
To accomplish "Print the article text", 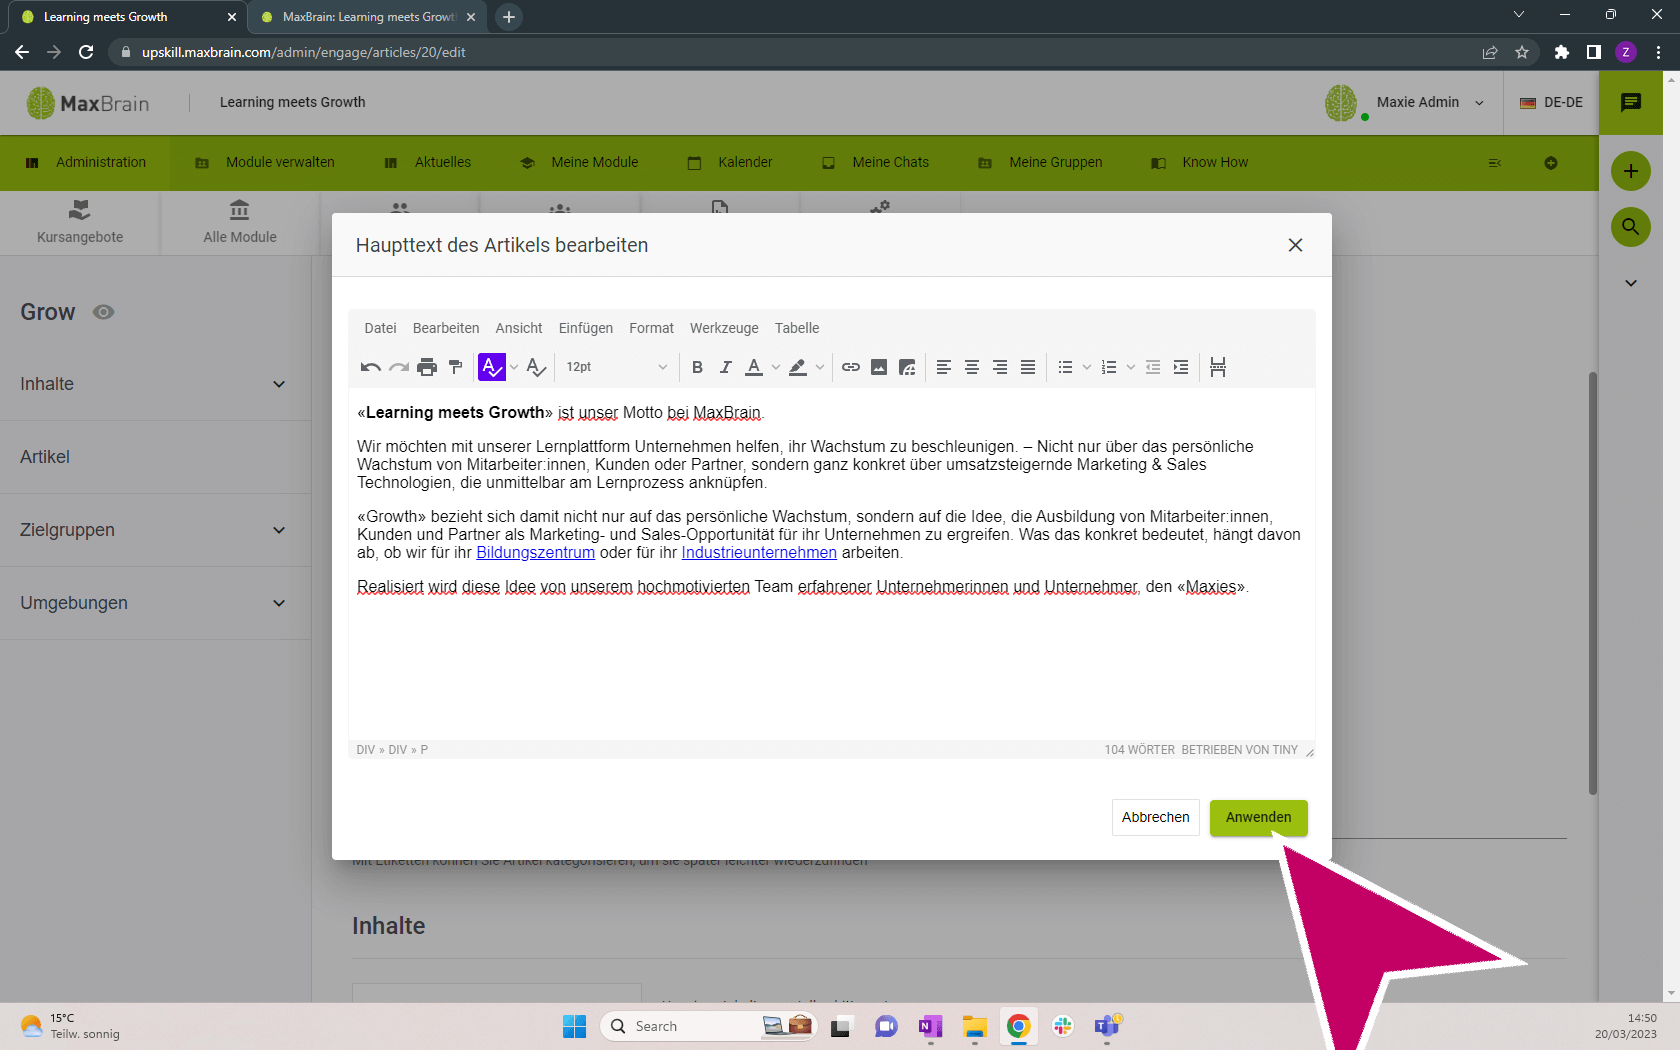I will [x=427, y=367].
